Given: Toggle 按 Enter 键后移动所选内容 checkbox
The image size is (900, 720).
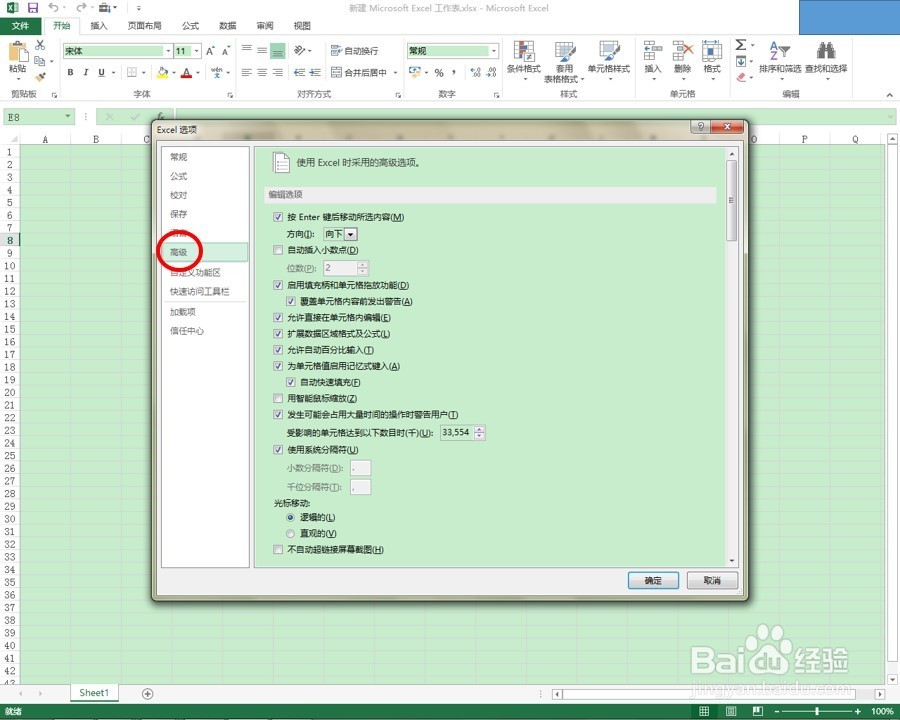Looking at the screenshot, I should pyautogui.click(x=278, y=217).
